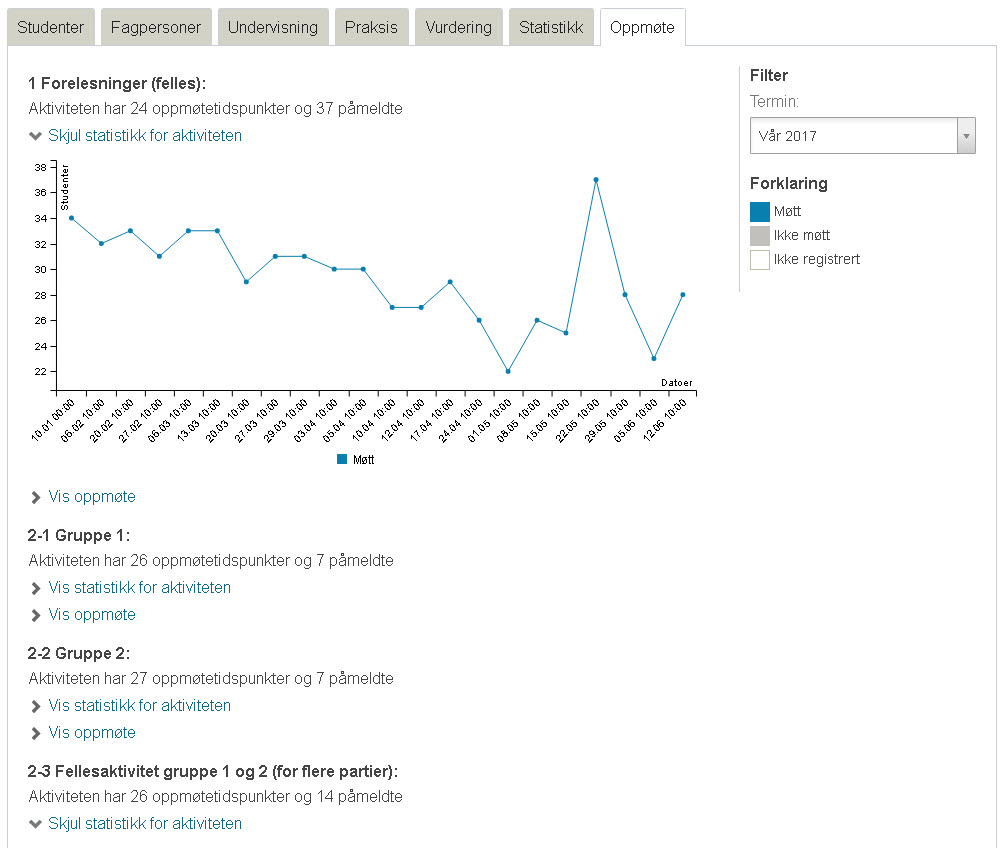
Task: Click the white Ikke registrert legend swatch
Action: (x=760, y=260)
